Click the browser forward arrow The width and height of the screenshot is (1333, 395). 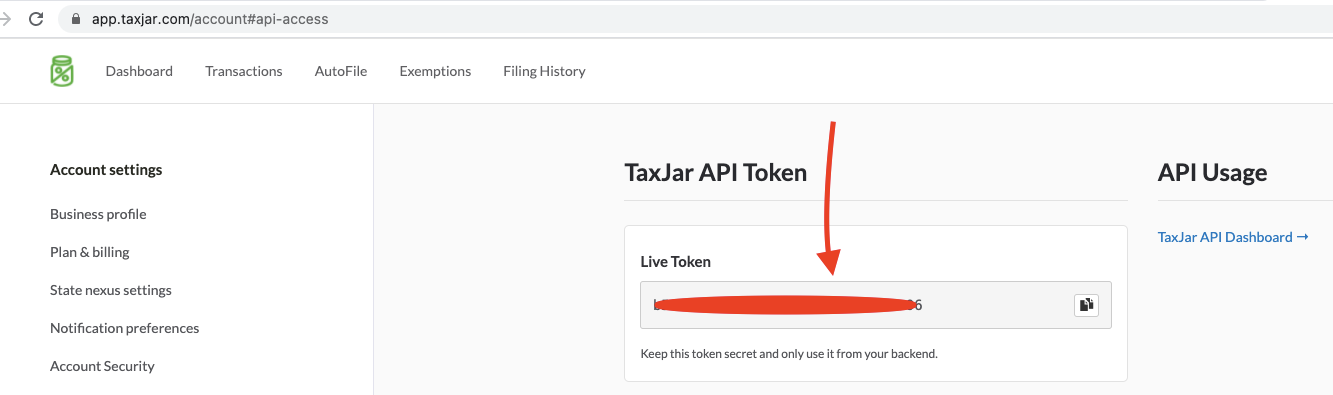tap(5, 19)
